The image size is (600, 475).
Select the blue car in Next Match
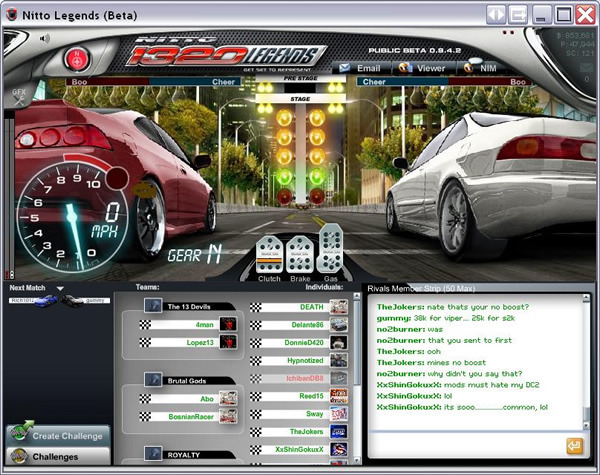pos(45,300)
